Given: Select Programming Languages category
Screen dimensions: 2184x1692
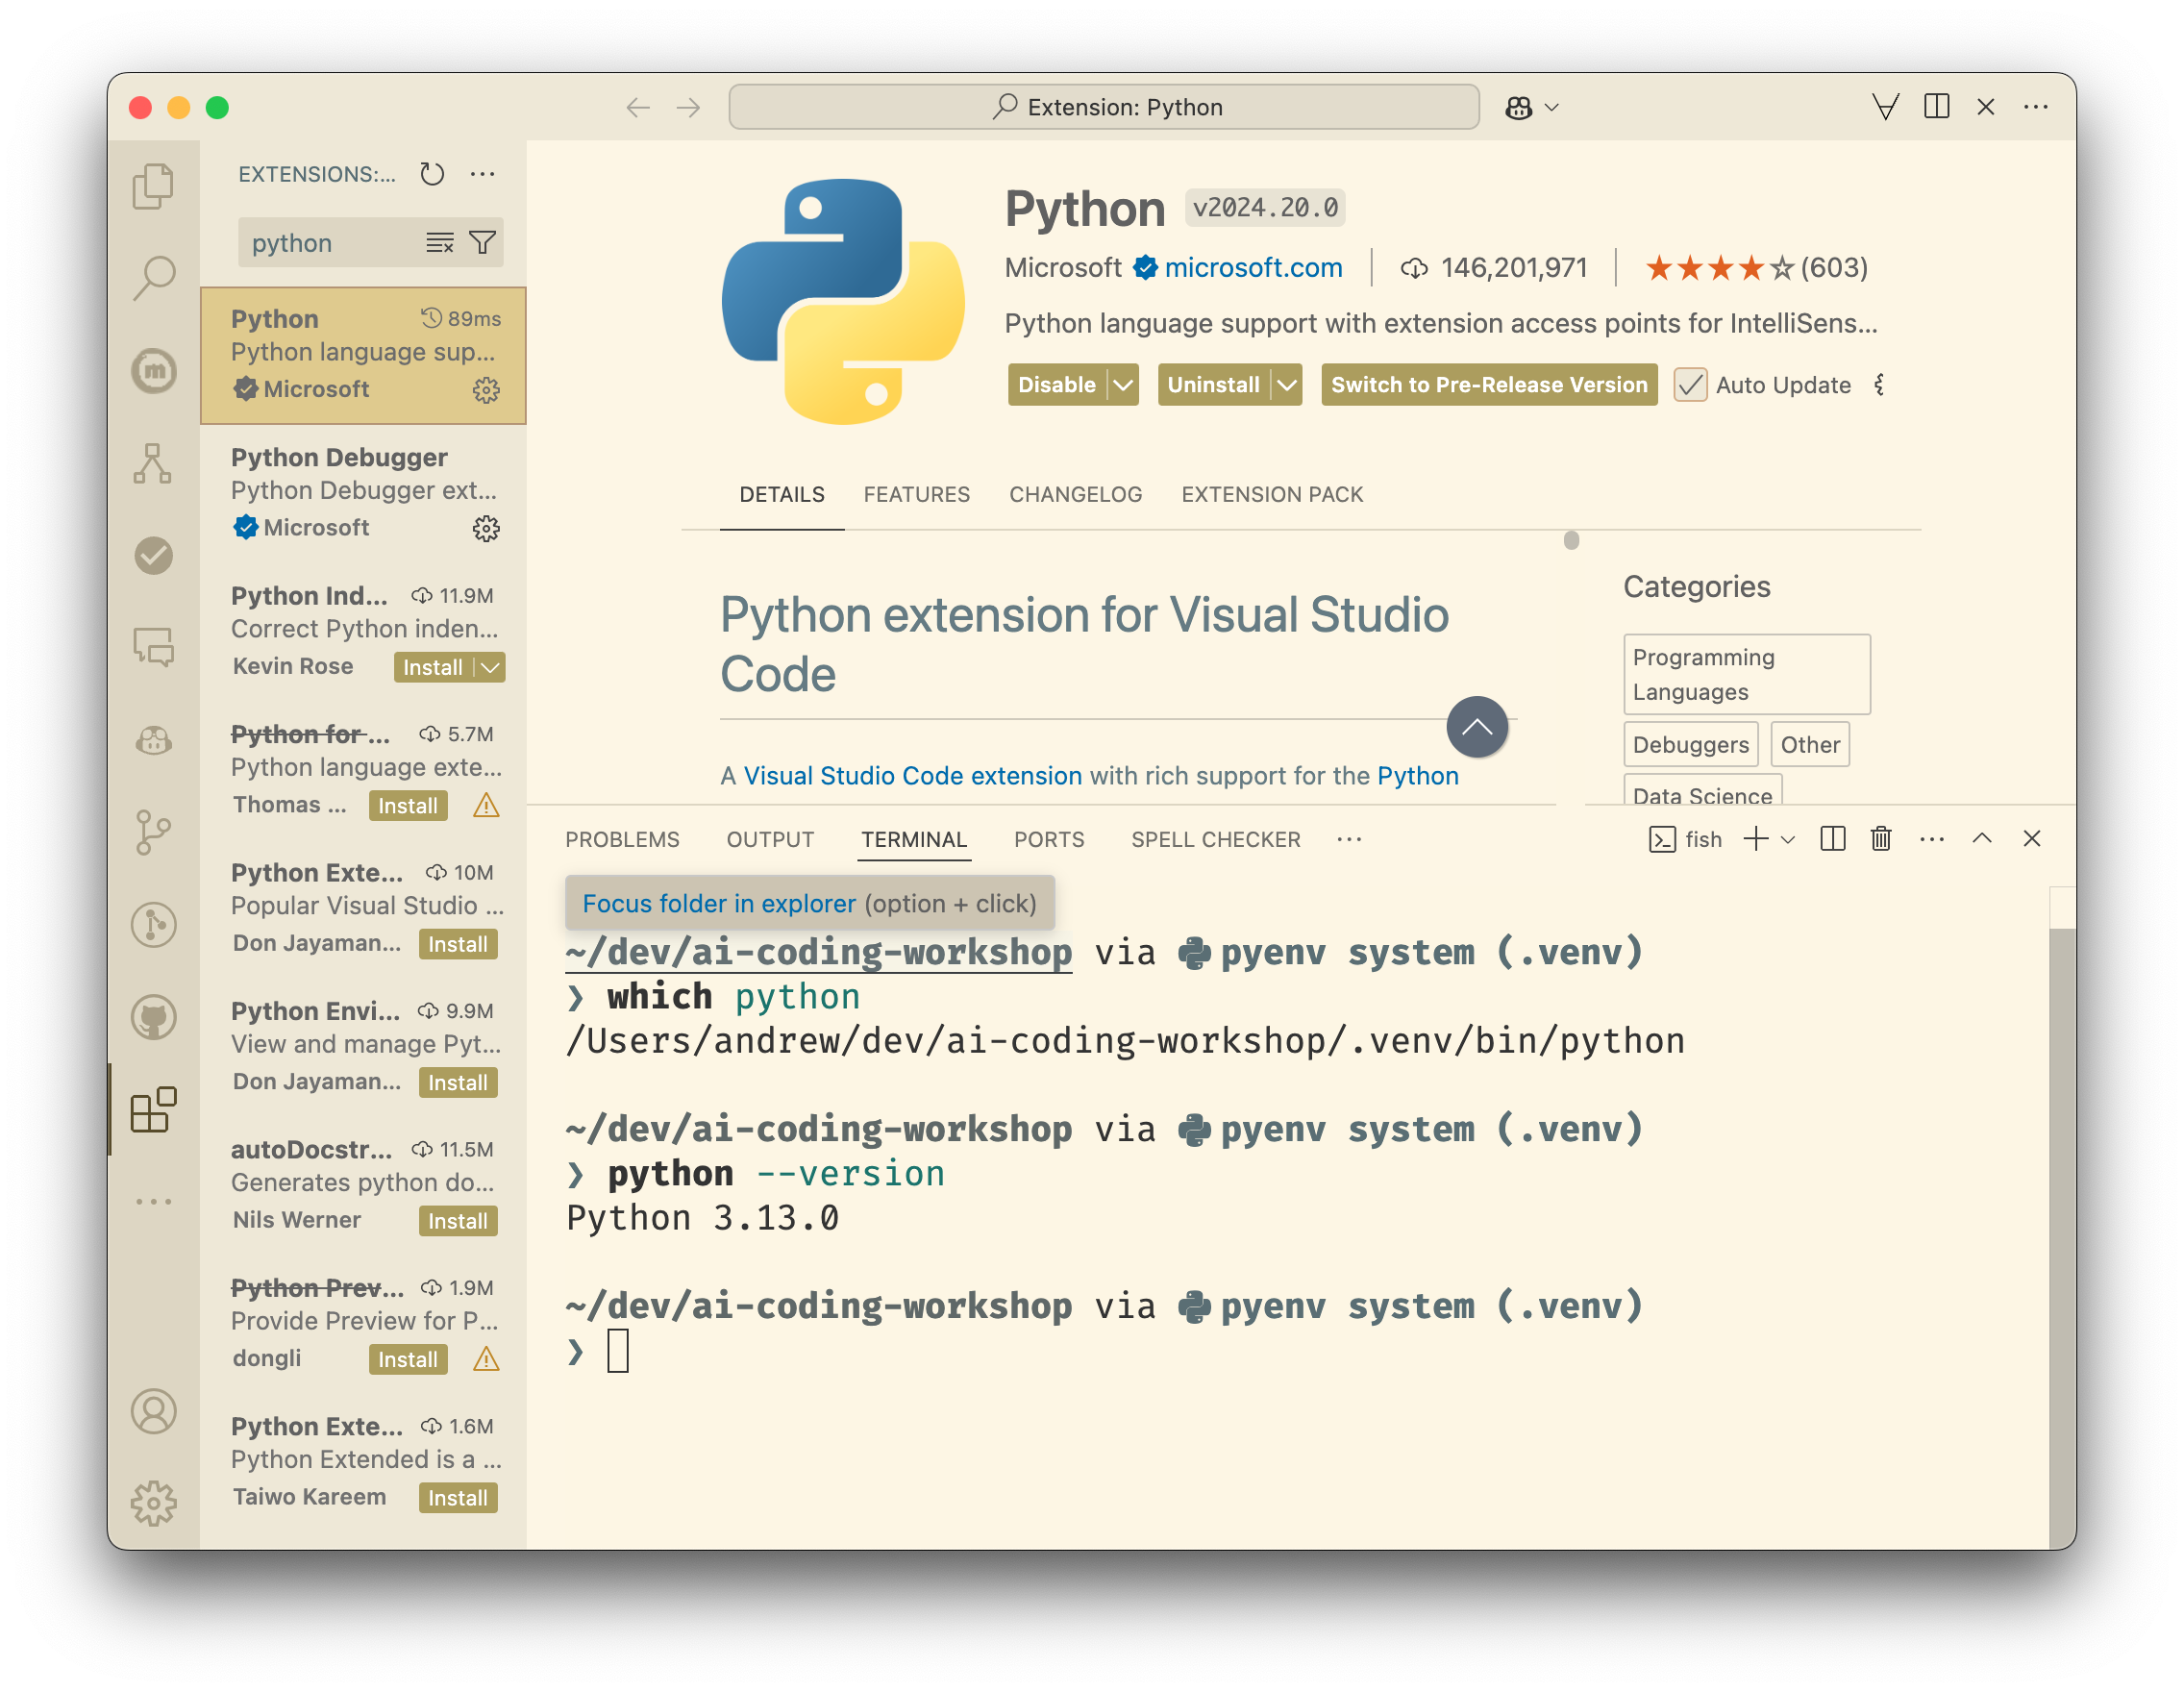Looking at the screenshot, I should pos(1746,674).
